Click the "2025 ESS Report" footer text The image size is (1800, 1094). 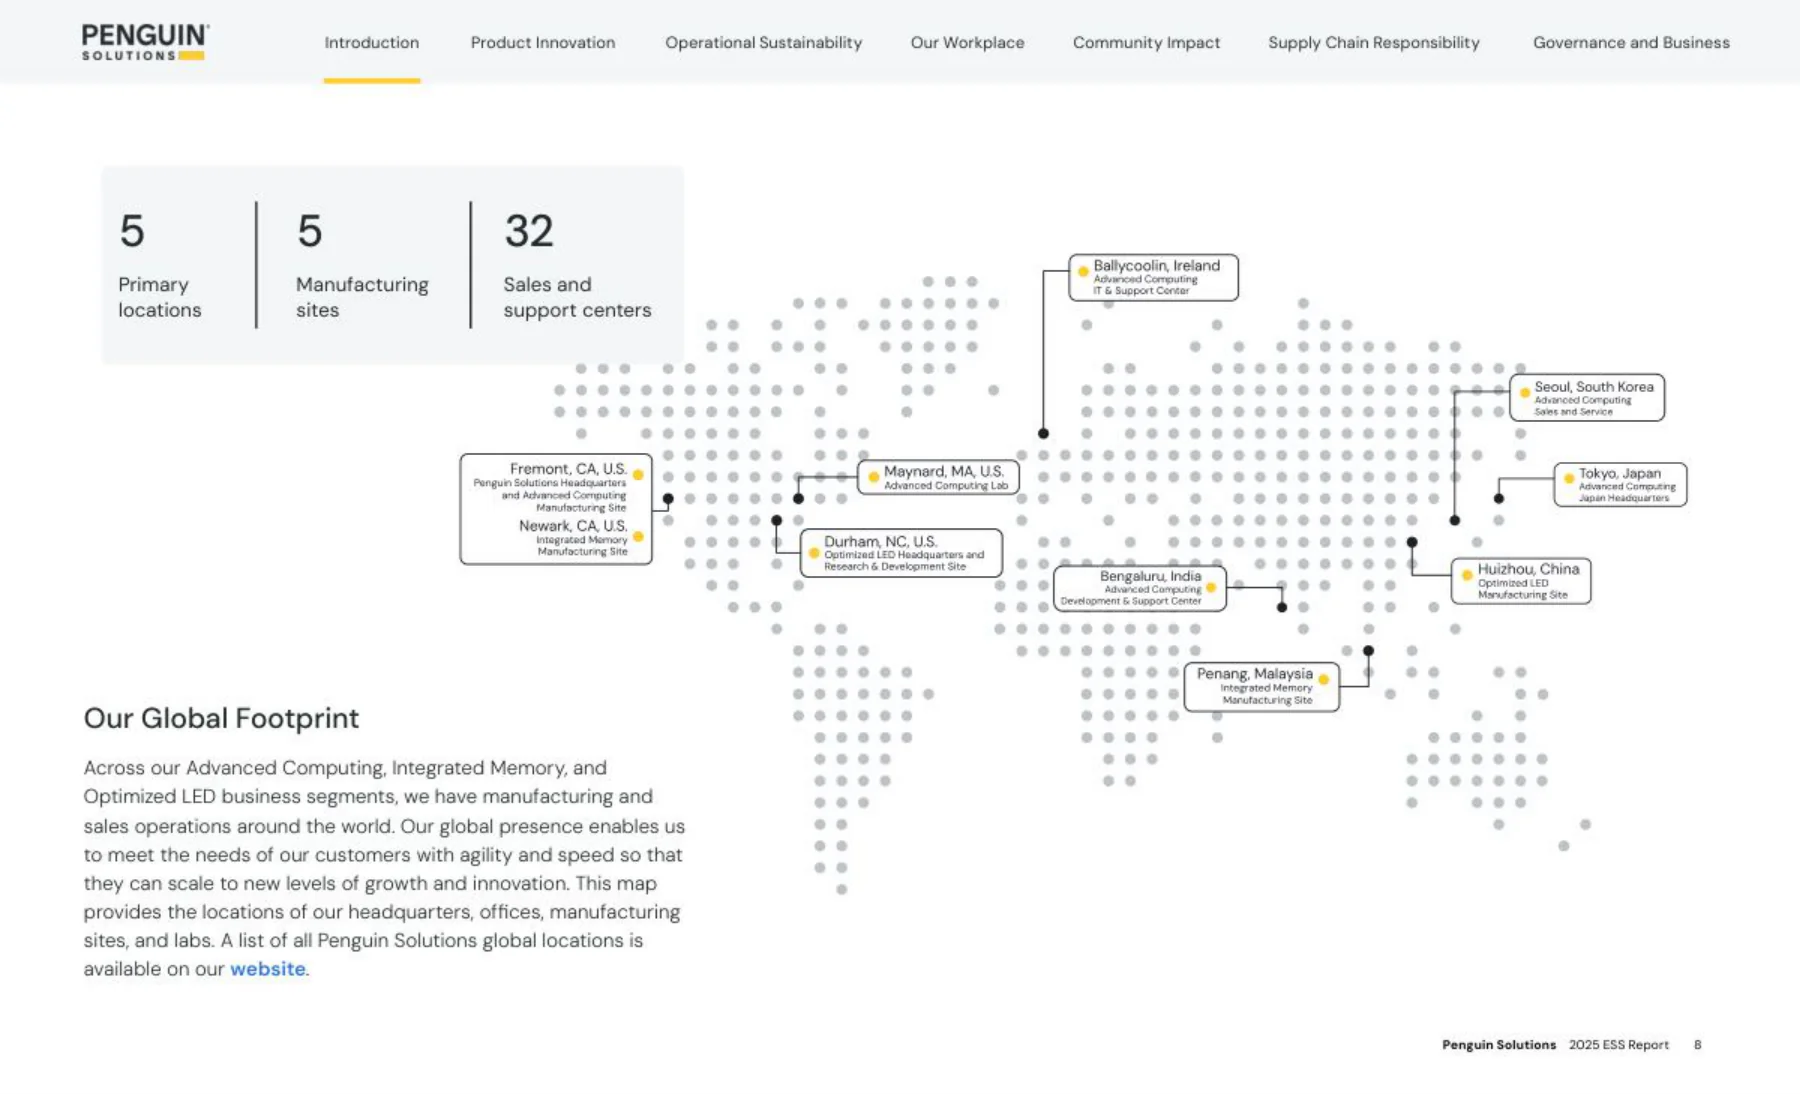1619,1045
